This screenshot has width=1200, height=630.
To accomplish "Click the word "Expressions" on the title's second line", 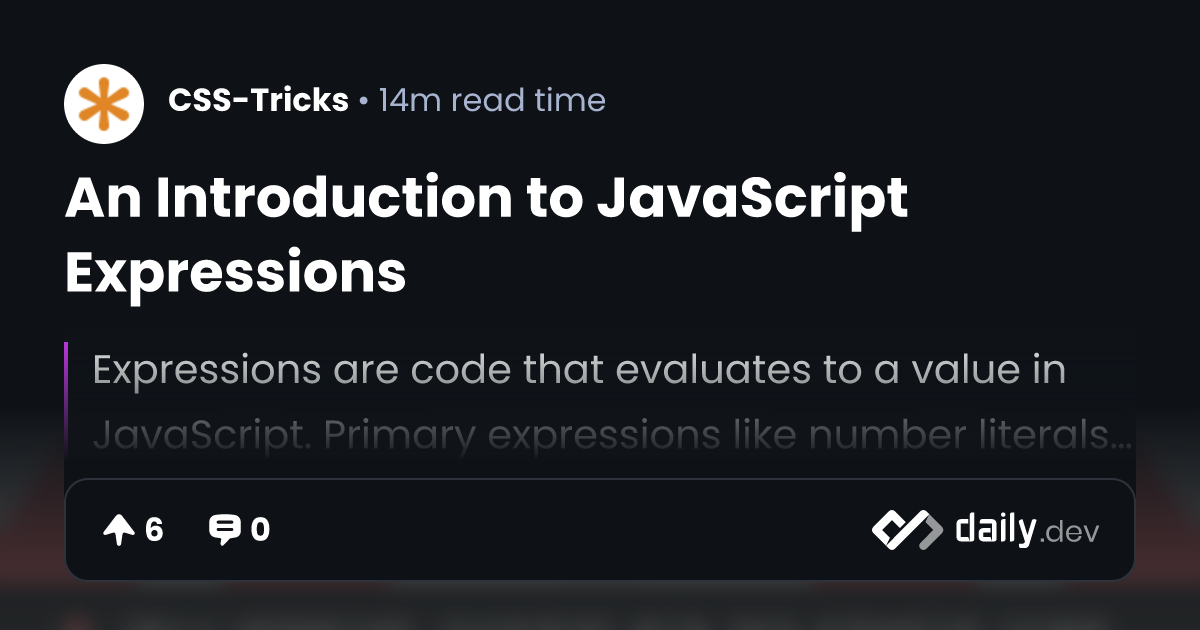I will click(x=235, y=271).
